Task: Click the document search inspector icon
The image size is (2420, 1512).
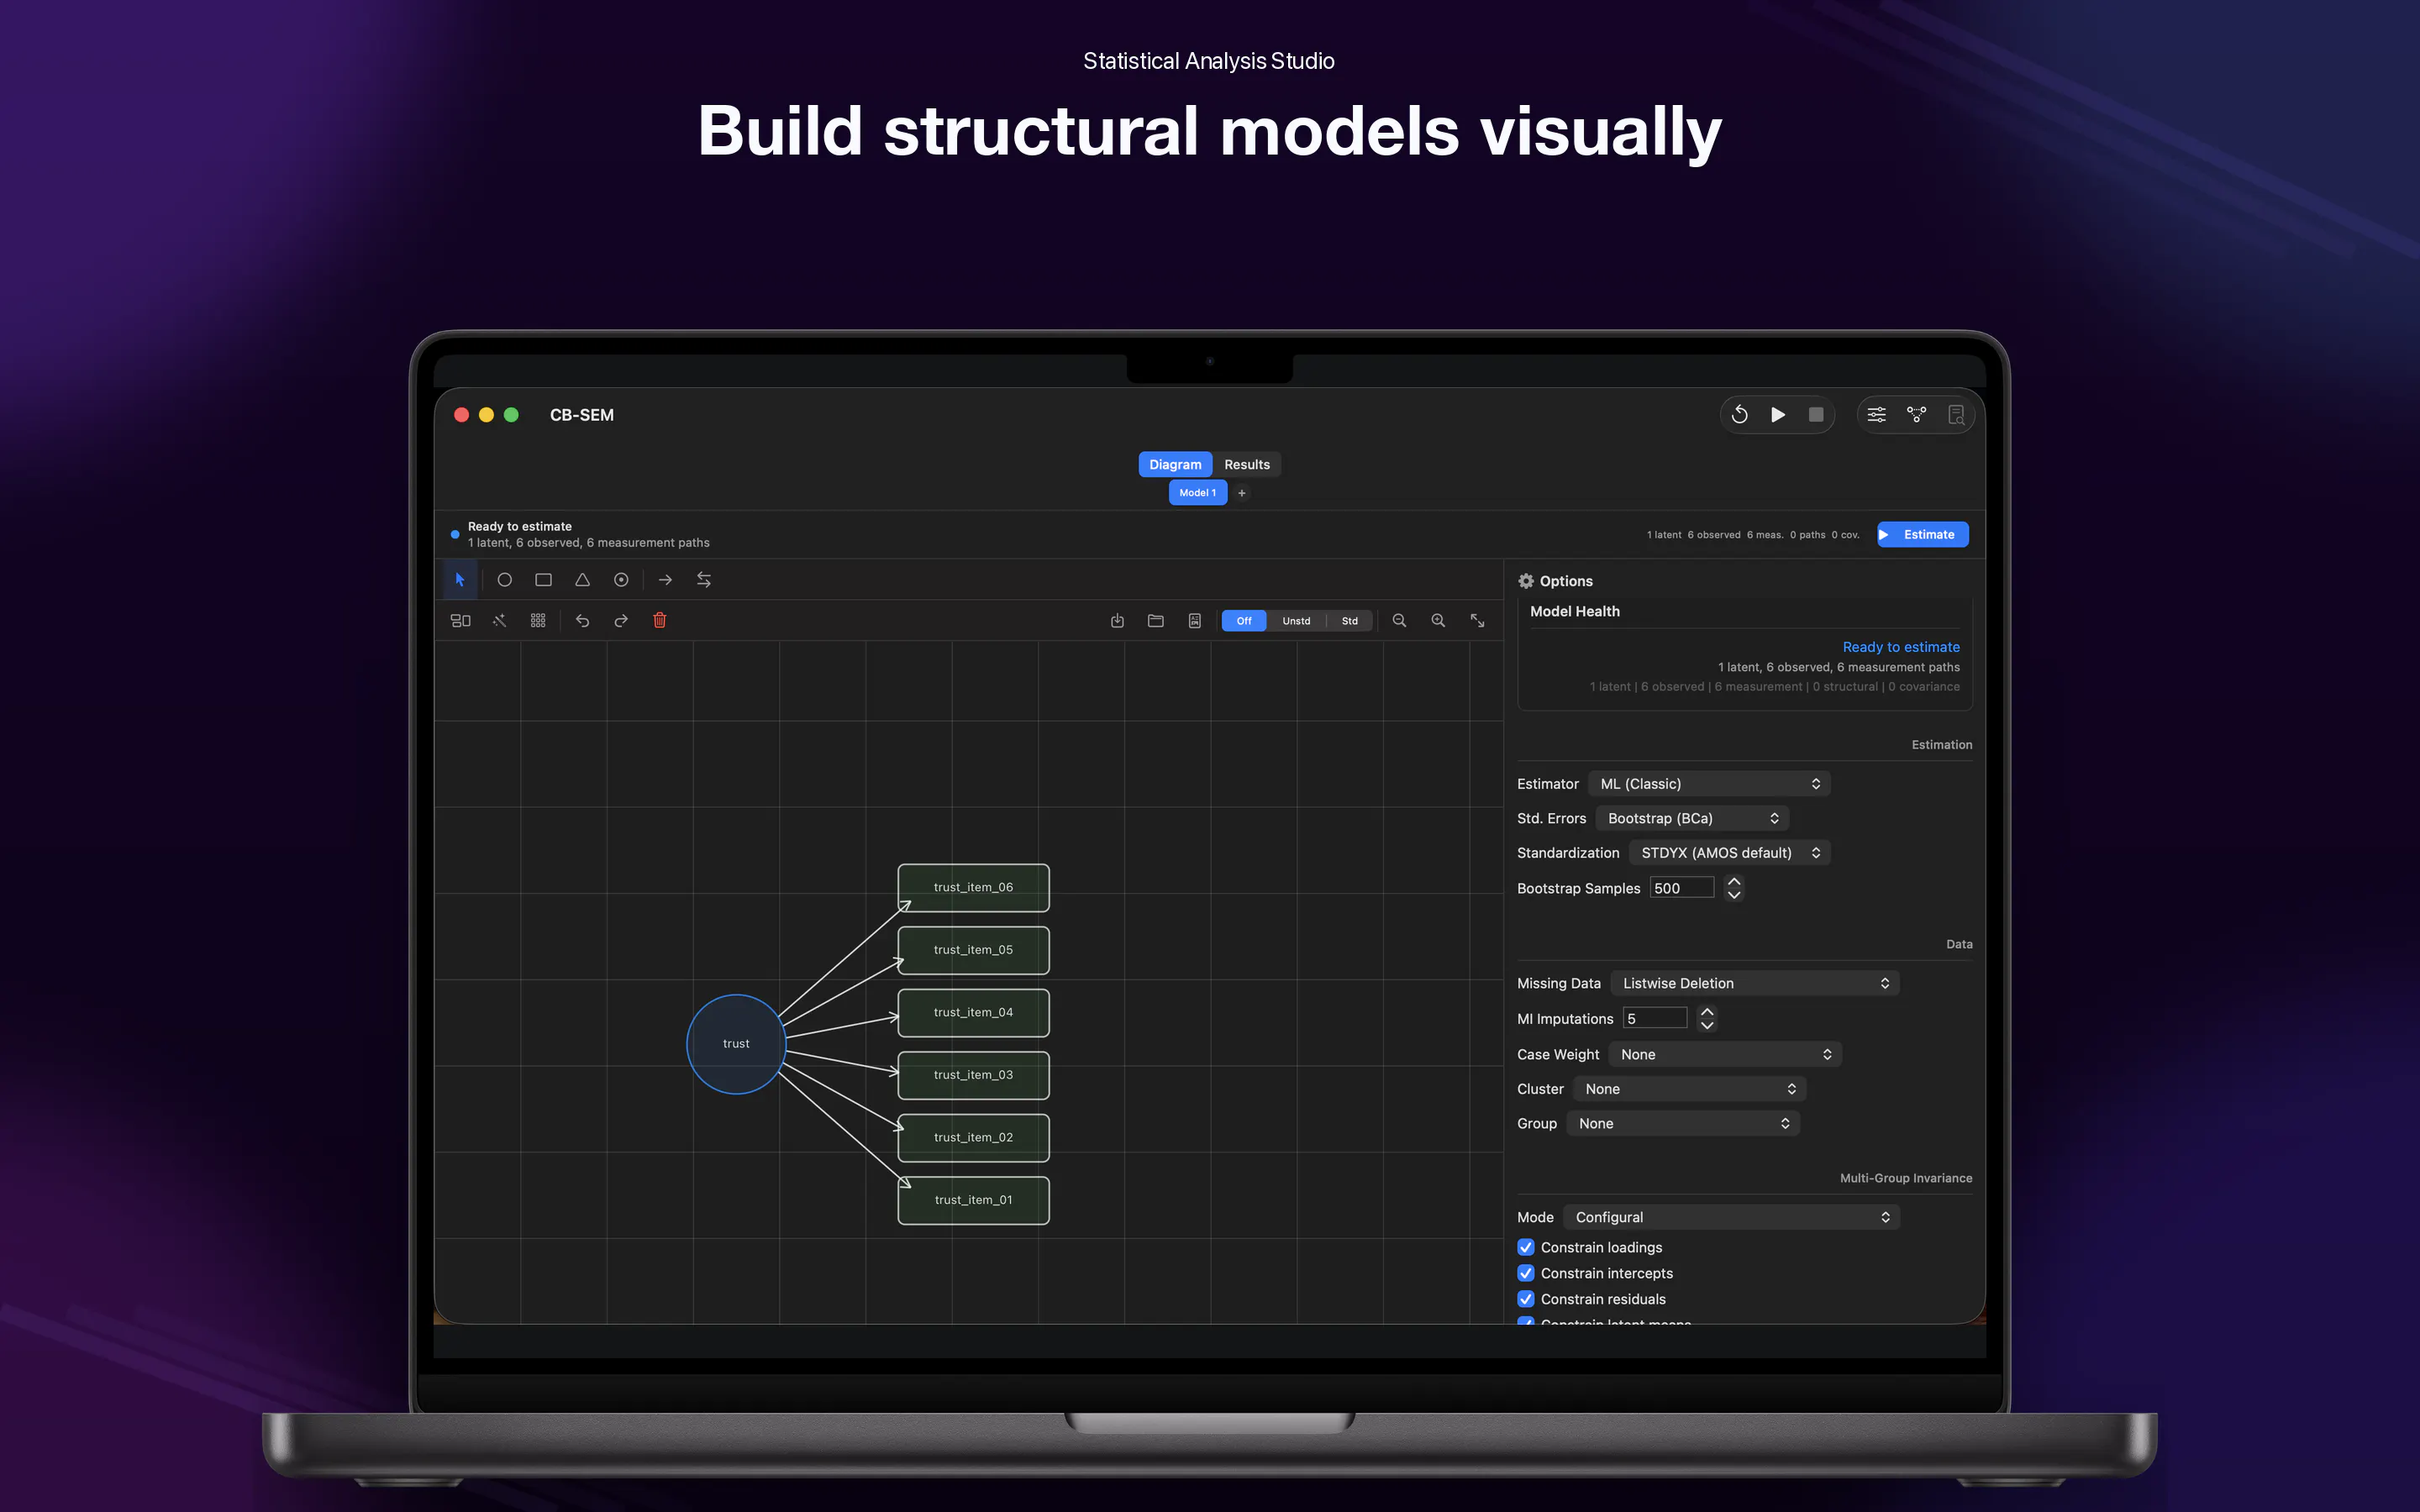Action: tap(1956, 415)
